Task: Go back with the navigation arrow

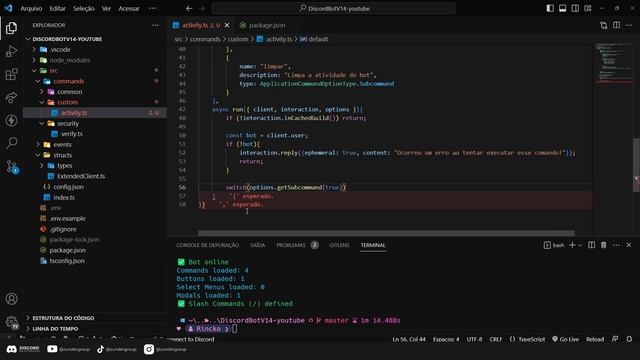Action: point(189,8)
